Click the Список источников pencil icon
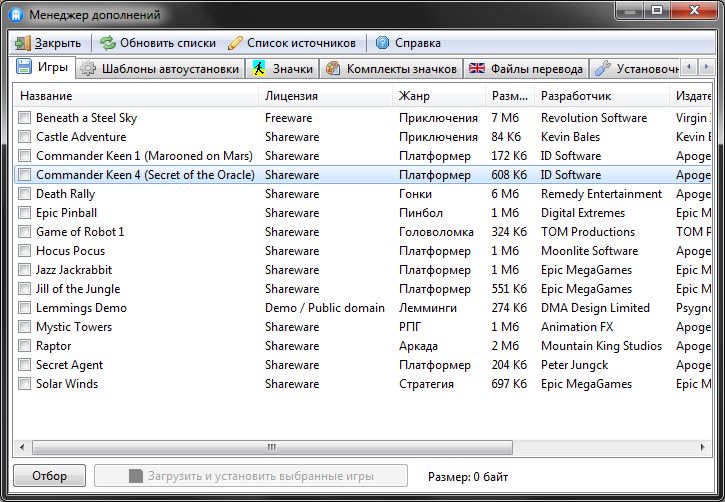This screenshot has height=502, width=725. coord(235,43)
